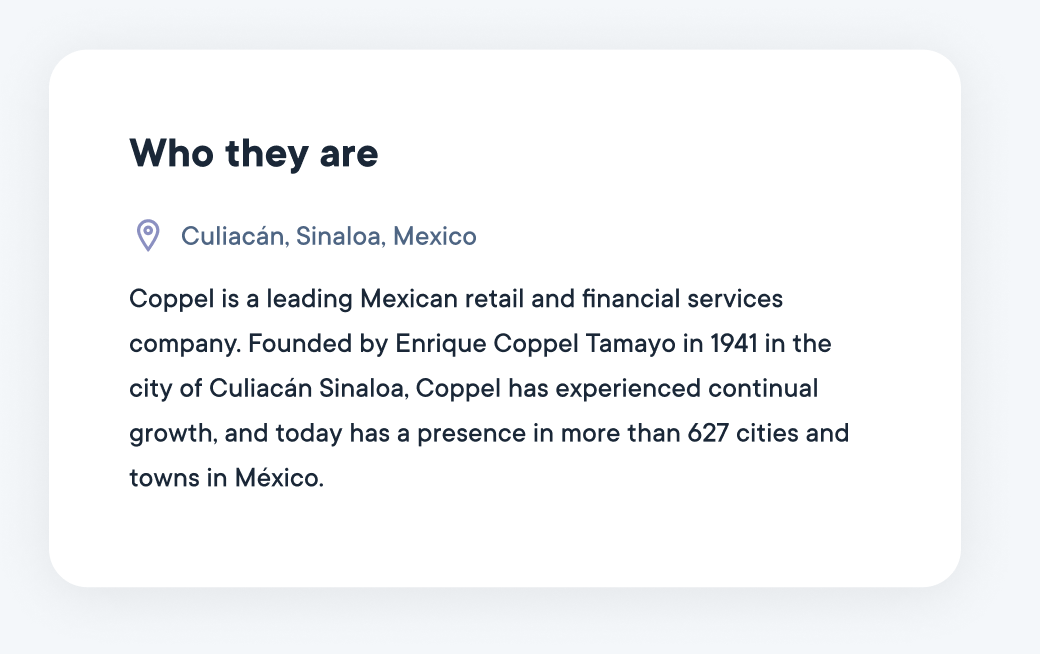Click the word 'leading' in first line
Screen dimensions: 1040x654
tap(309, 299)
